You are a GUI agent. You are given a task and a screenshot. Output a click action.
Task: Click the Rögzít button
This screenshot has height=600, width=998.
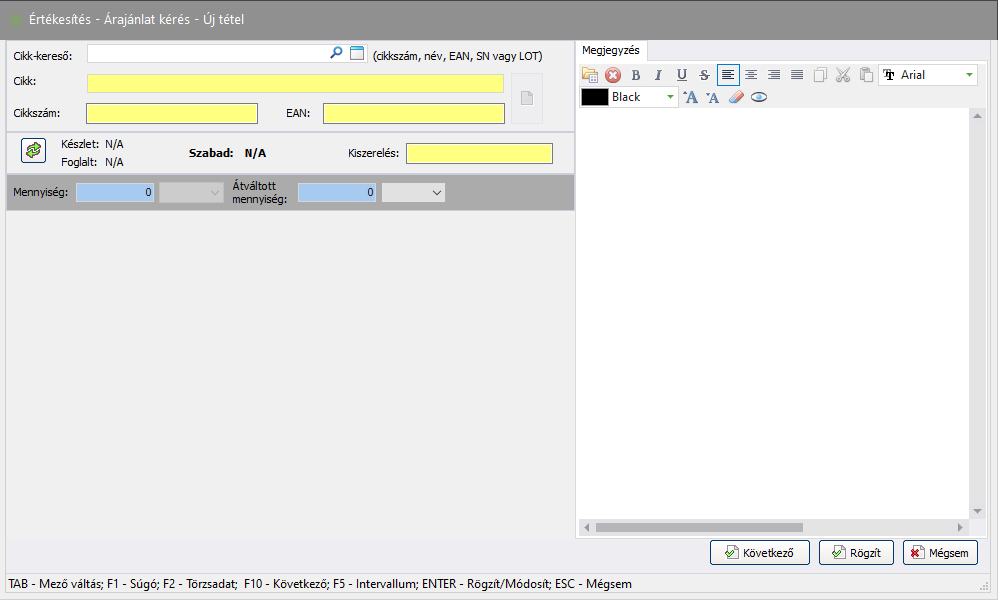pyautogui.click(x=856, y=552)
